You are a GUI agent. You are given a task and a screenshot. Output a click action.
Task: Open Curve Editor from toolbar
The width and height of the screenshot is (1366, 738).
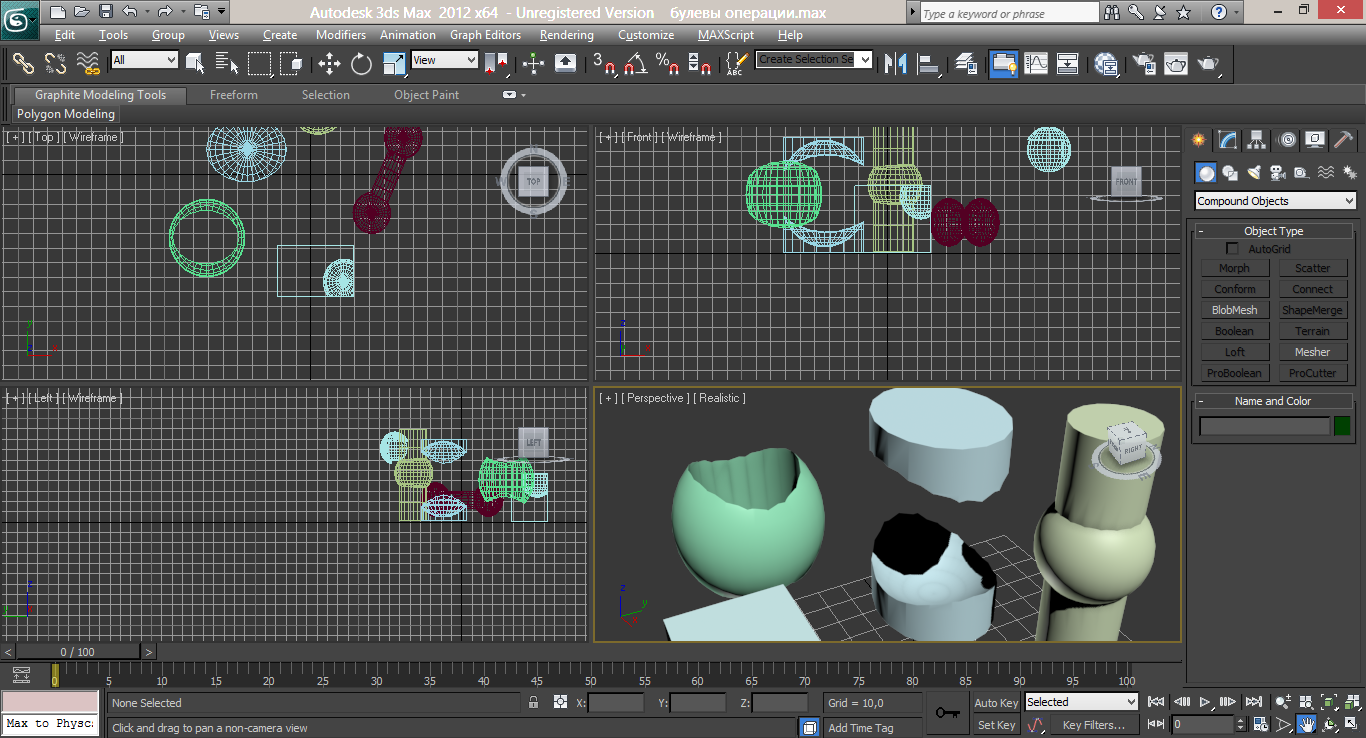[x=1036, y=64]
